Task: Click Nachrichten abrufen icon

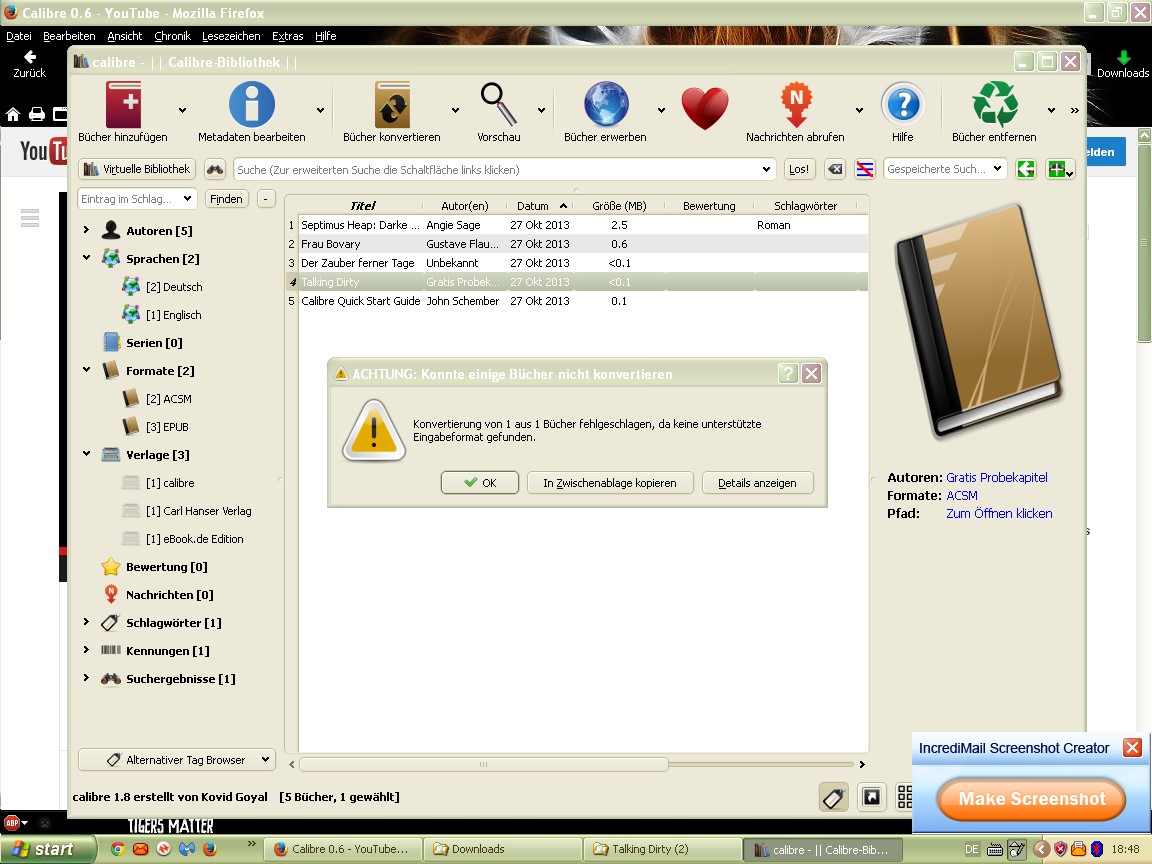Action: coord(796,105)
